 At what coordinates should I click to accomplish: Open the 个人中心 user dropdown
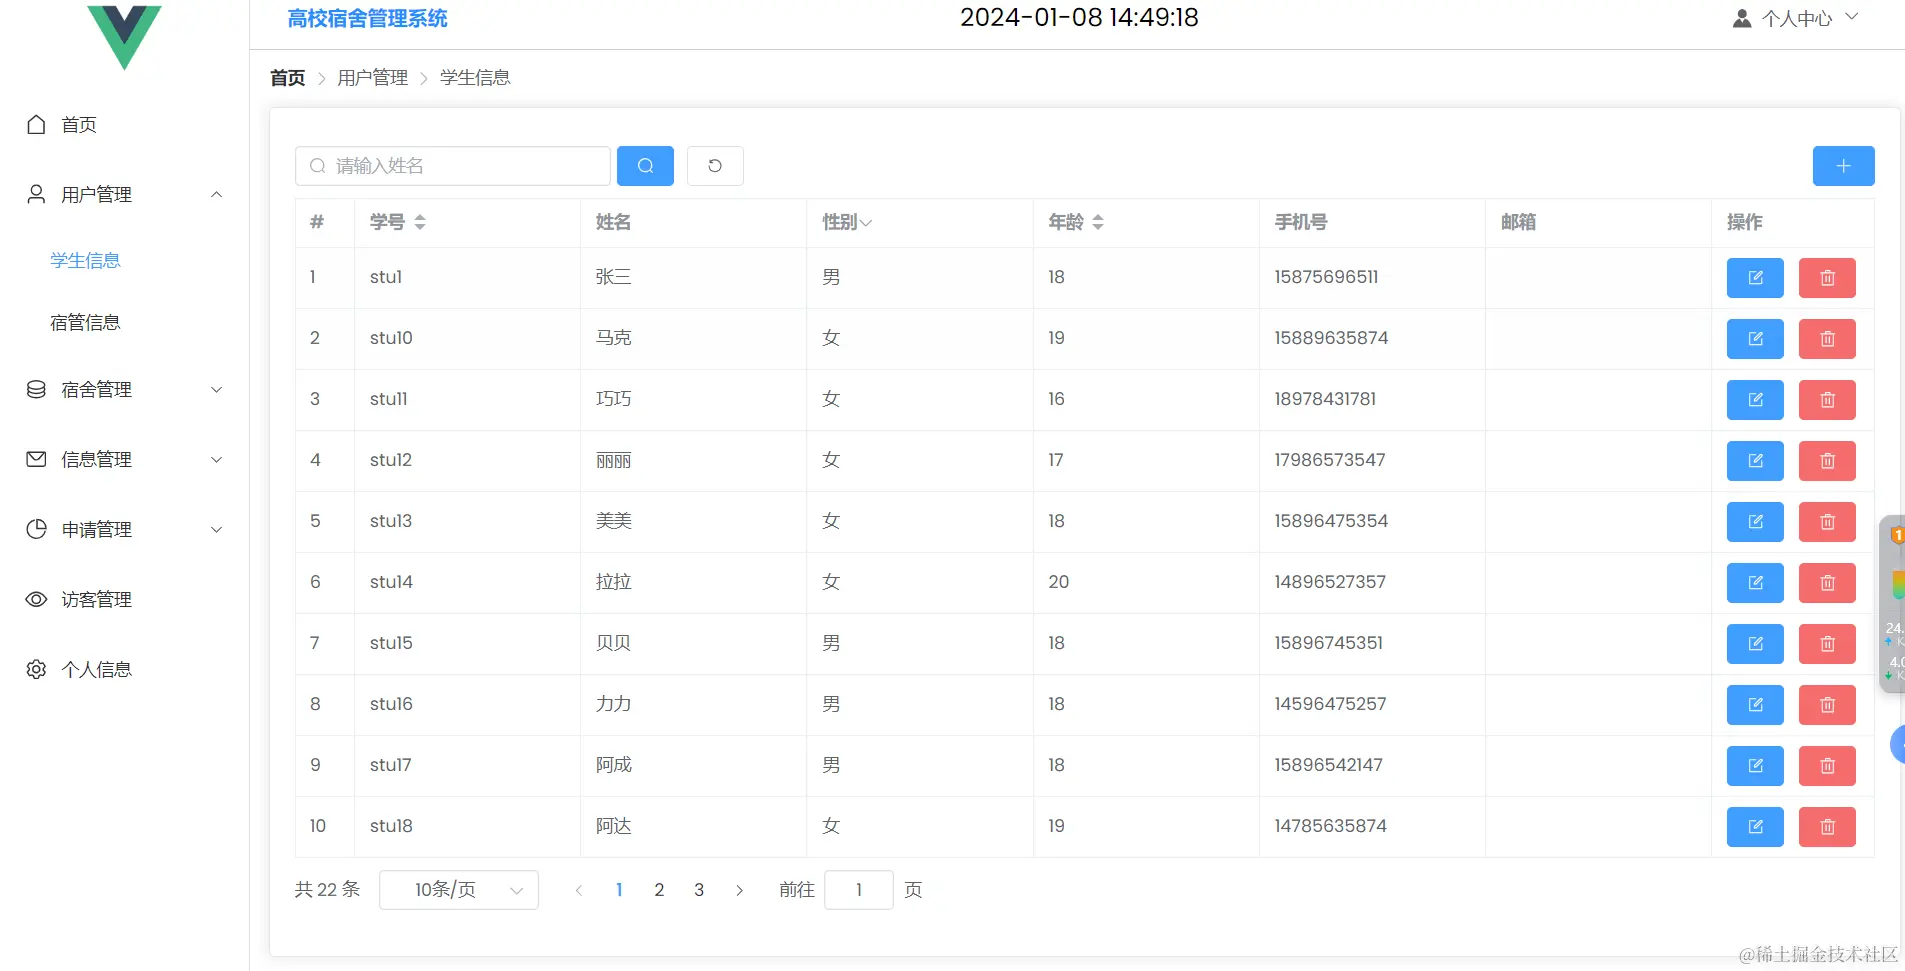[x=1796, y=18]
